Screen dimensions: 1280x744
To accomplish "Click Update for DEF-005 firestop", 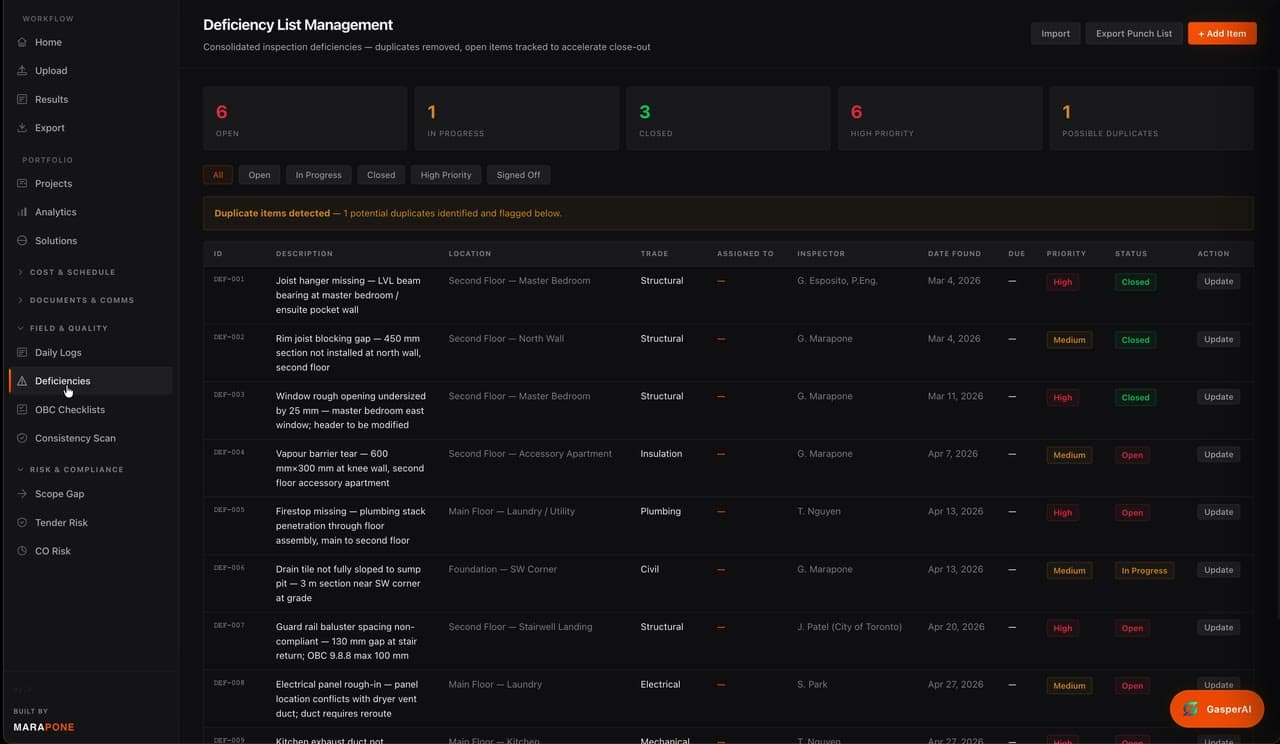I will (1218, 512).
